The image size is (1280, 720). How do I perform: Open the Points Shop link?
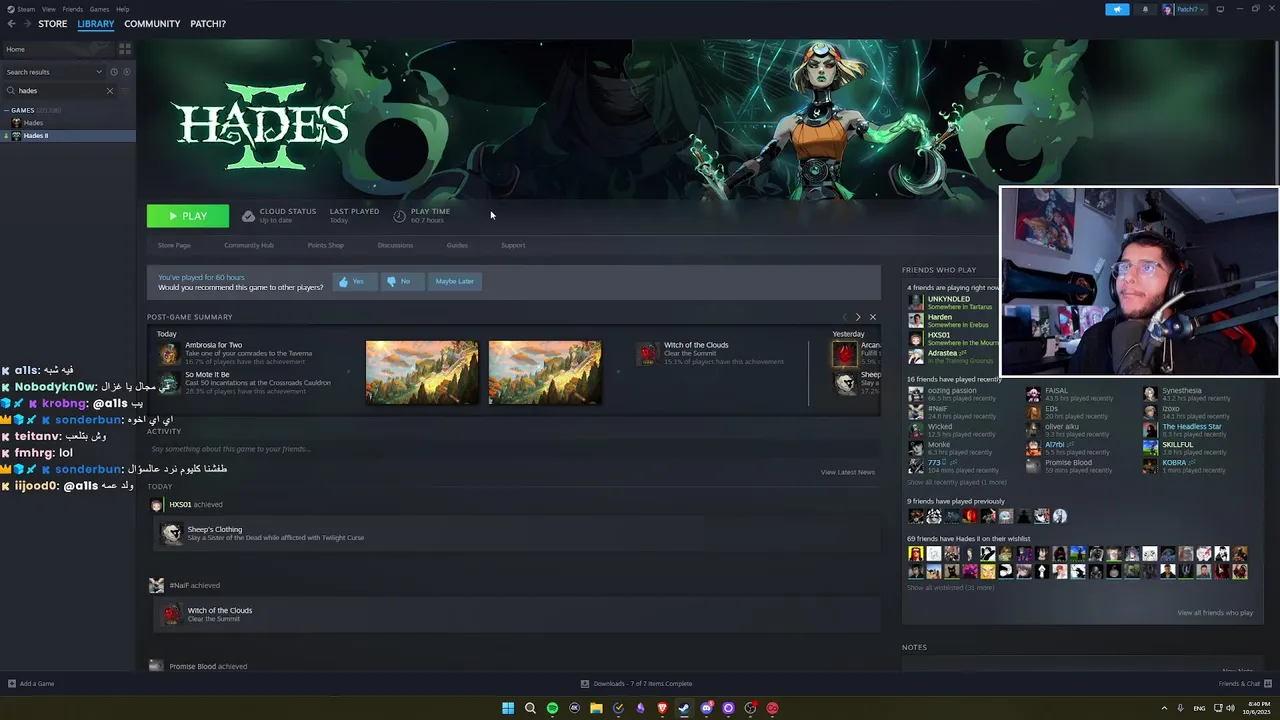tap(325, 245)
